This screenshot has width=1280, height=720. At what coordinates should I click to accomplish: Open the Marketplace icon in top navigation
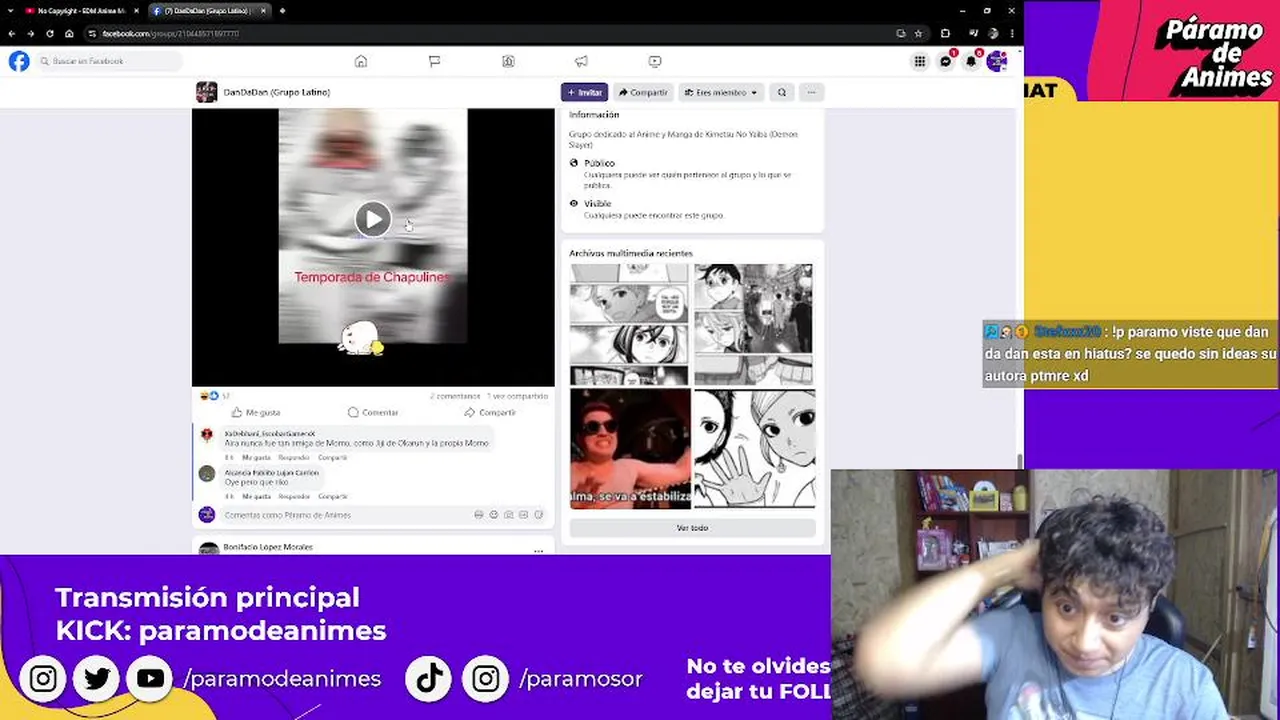click(x=508, y=61)
